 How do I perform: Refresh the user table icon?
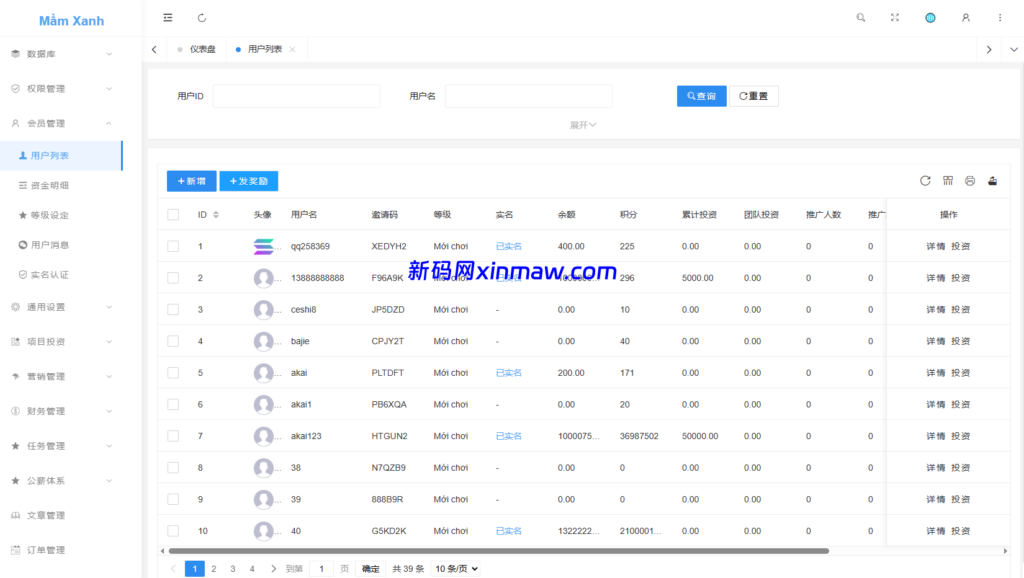(x=925, y=181)
